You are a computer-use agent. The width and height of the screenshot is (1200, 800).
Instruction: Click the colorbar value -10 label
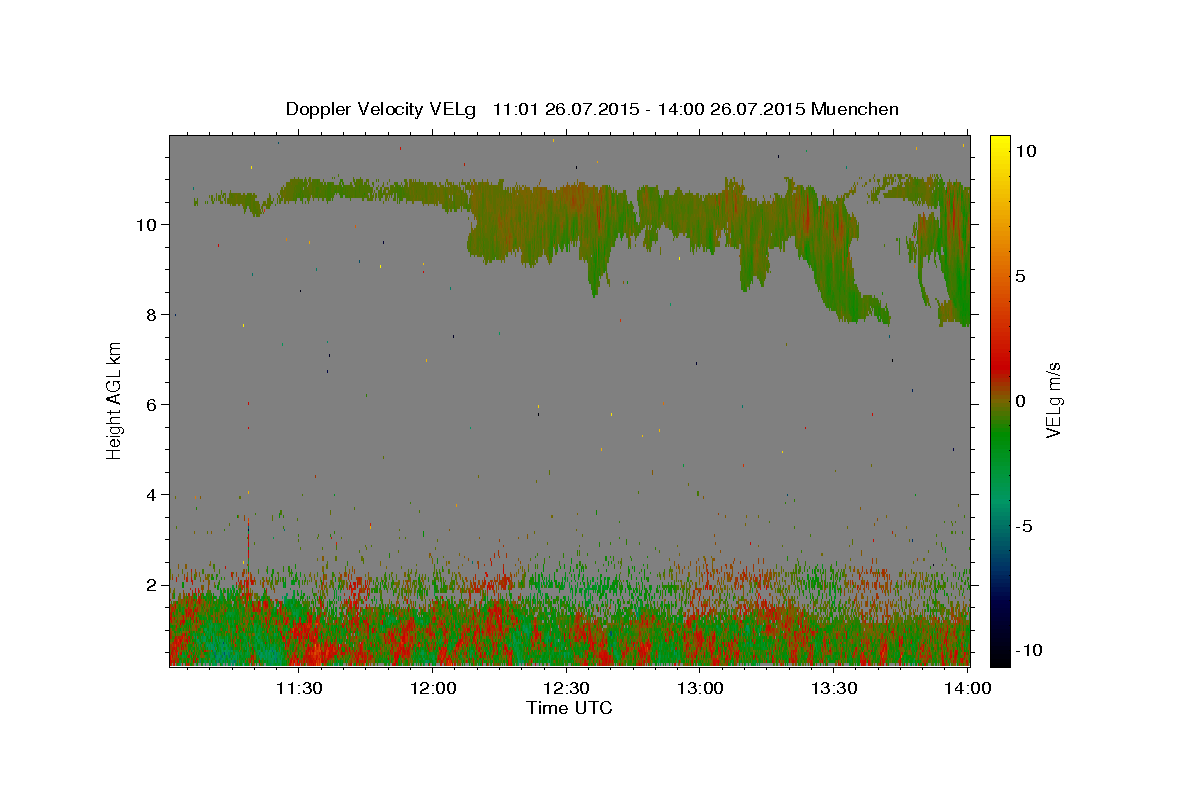click(1029, 650)
